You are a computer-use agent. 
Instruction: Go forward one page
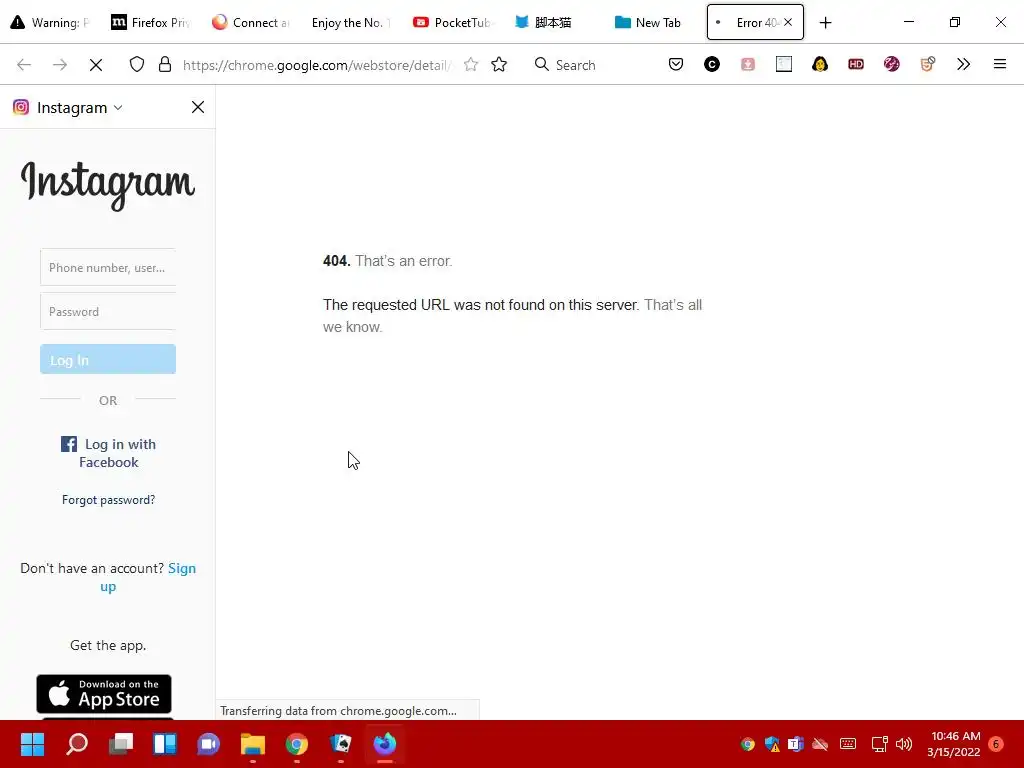[59, 65]
